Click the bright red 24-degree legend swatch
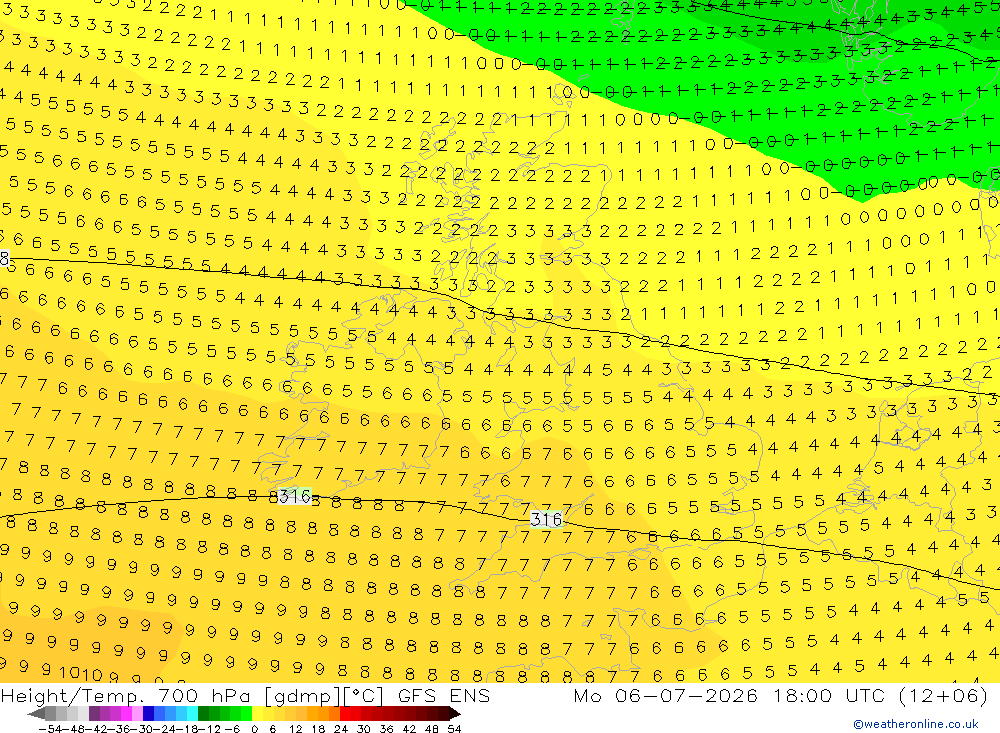Viewport: 1000px width, 733px height. pyautogui.click(x=345, y=714)
